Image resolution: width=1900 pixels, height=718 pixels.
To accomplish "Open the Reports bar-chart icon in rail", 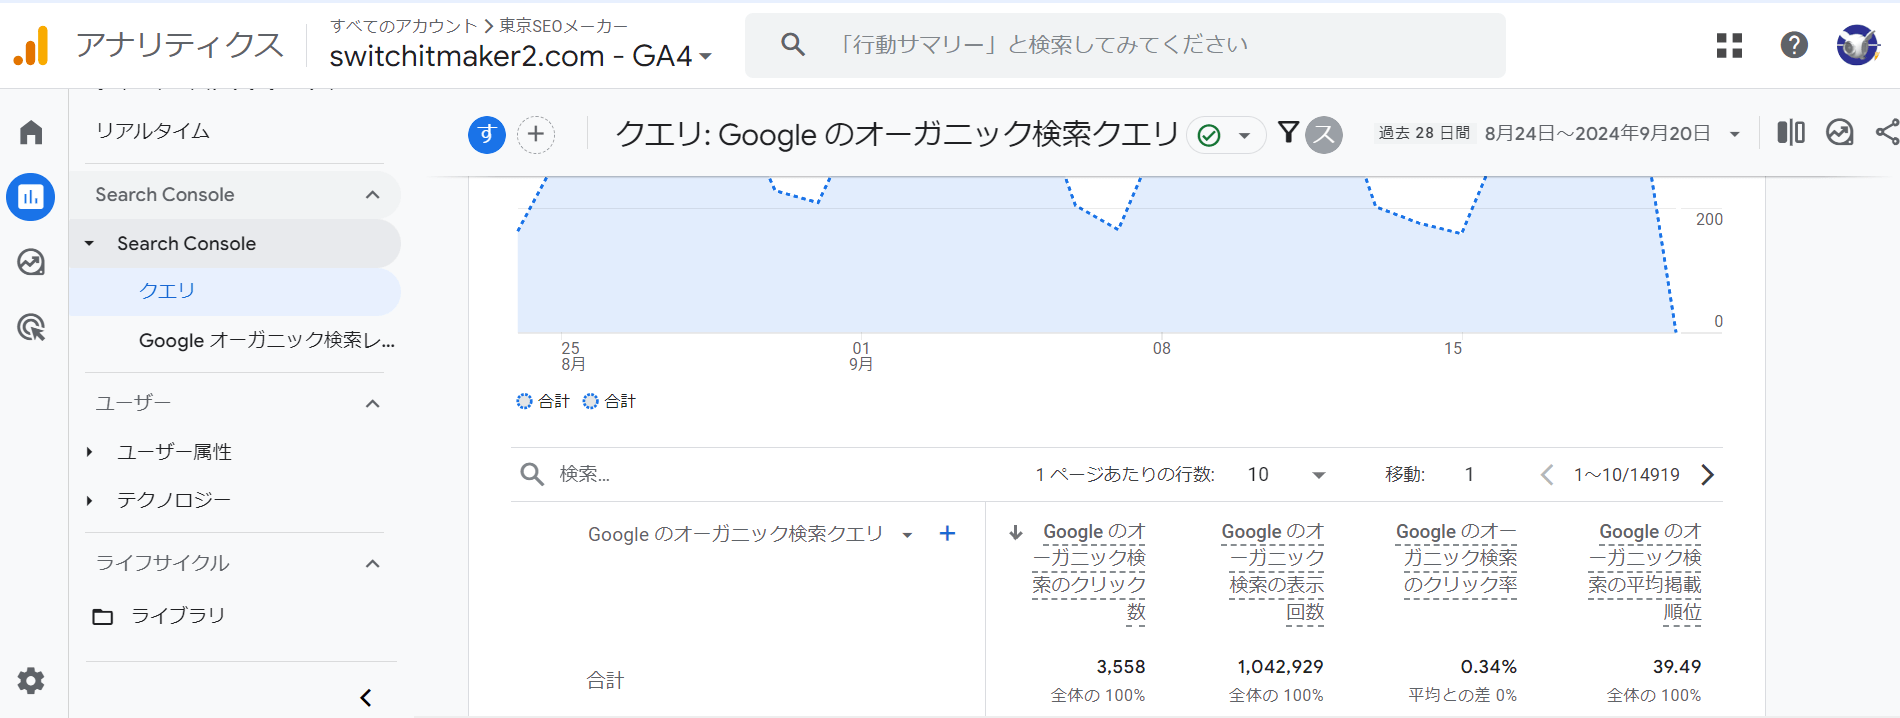I will [x=31, y=196].
